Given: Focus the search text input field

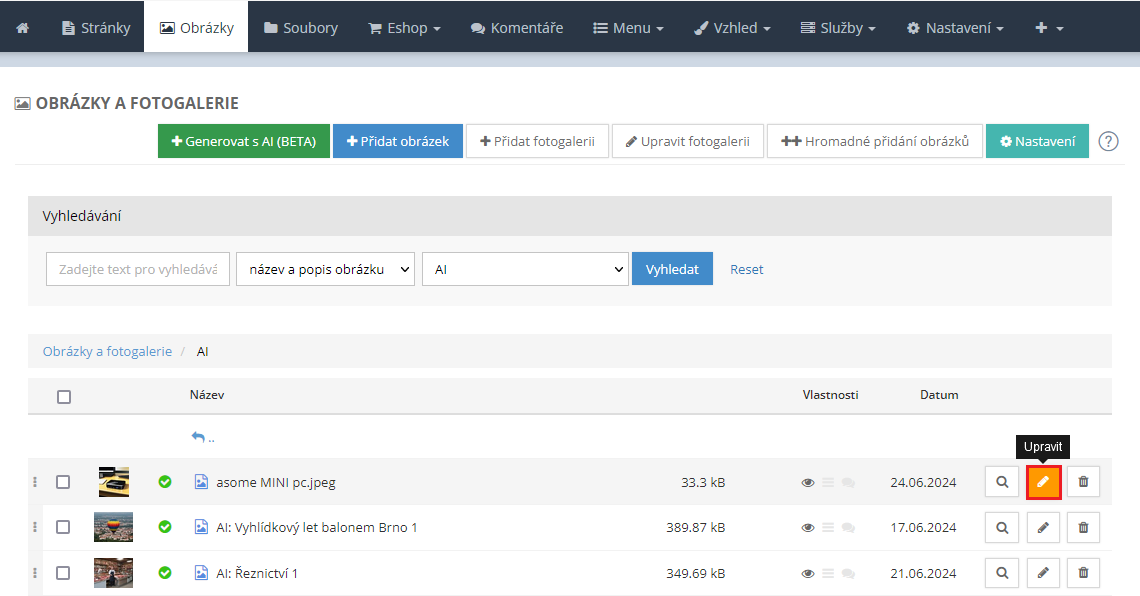Looking at the screenshot, I should pos(138,269).
